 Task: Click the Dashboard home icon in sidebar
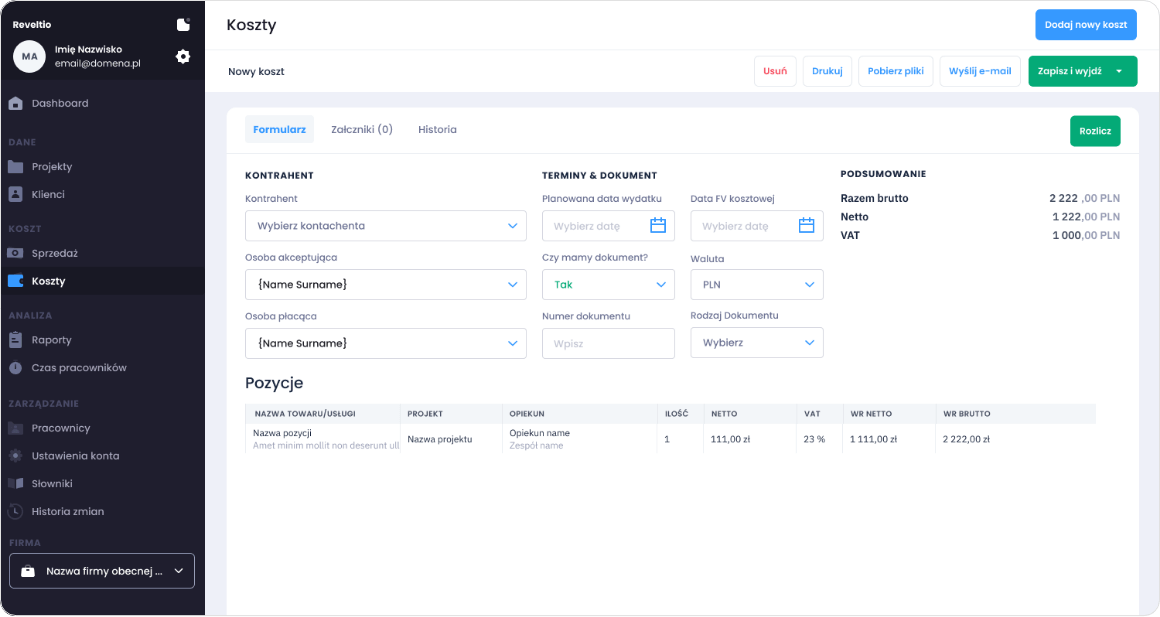click(15, 103)
